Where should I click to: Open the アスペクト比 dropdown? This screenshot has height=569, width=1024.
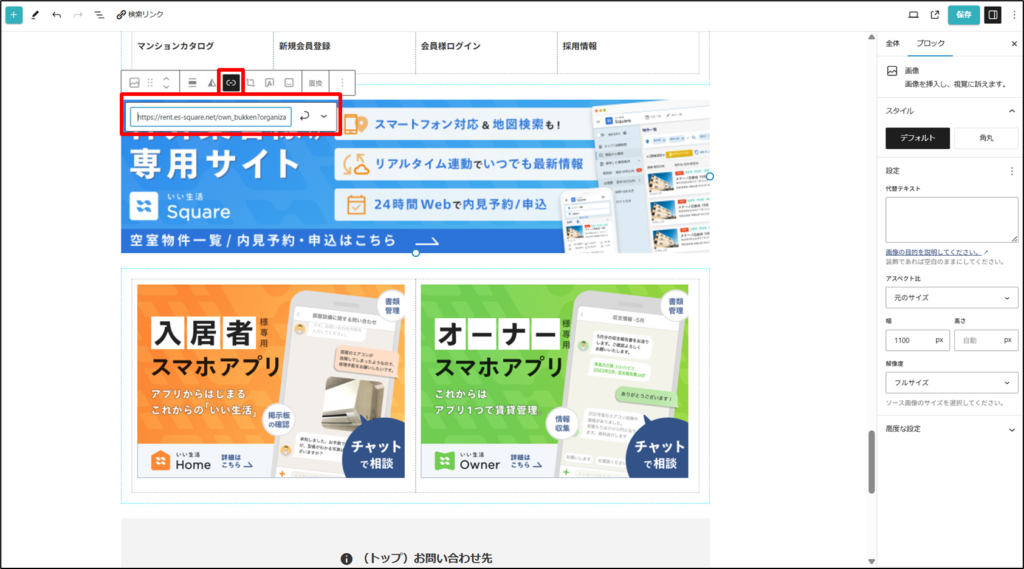point(951,298)
